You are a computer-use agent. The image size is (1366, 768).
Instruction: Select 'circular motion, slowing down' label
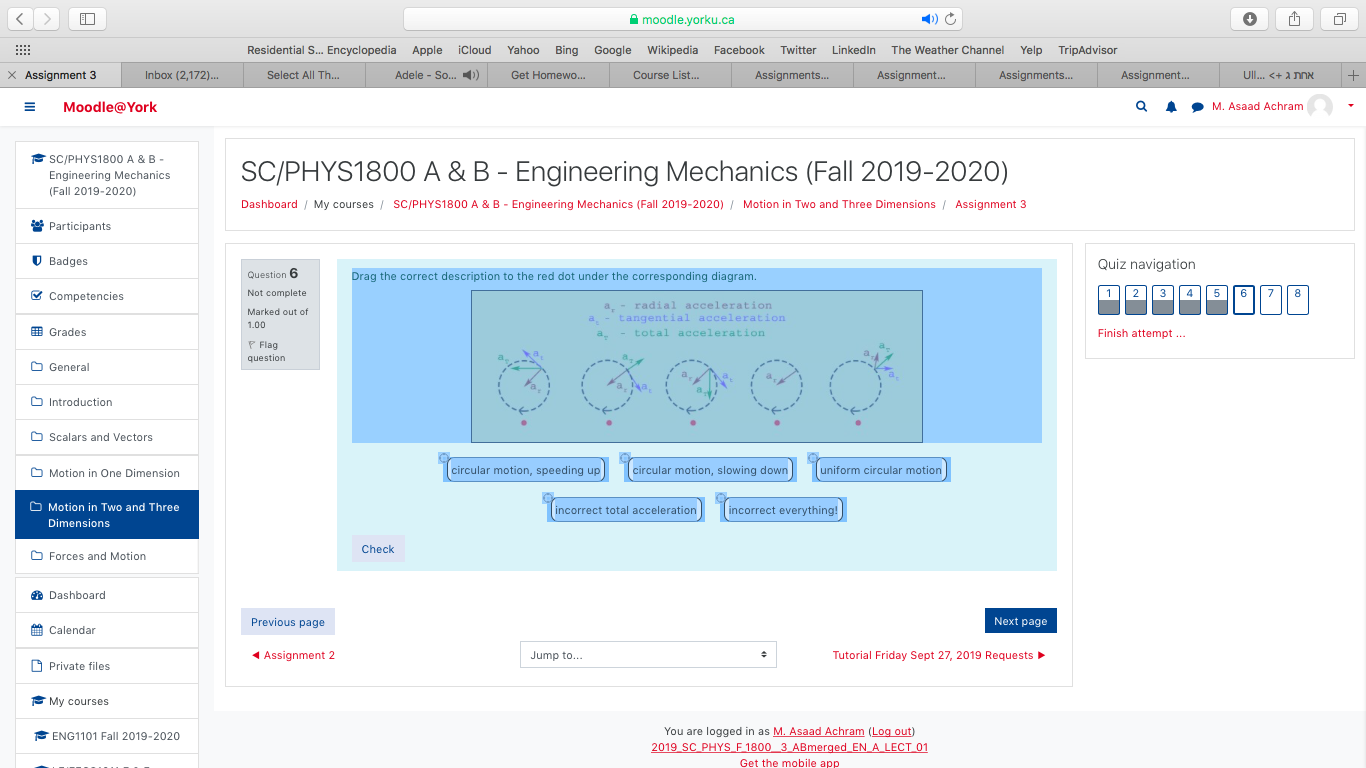(710, 470)
